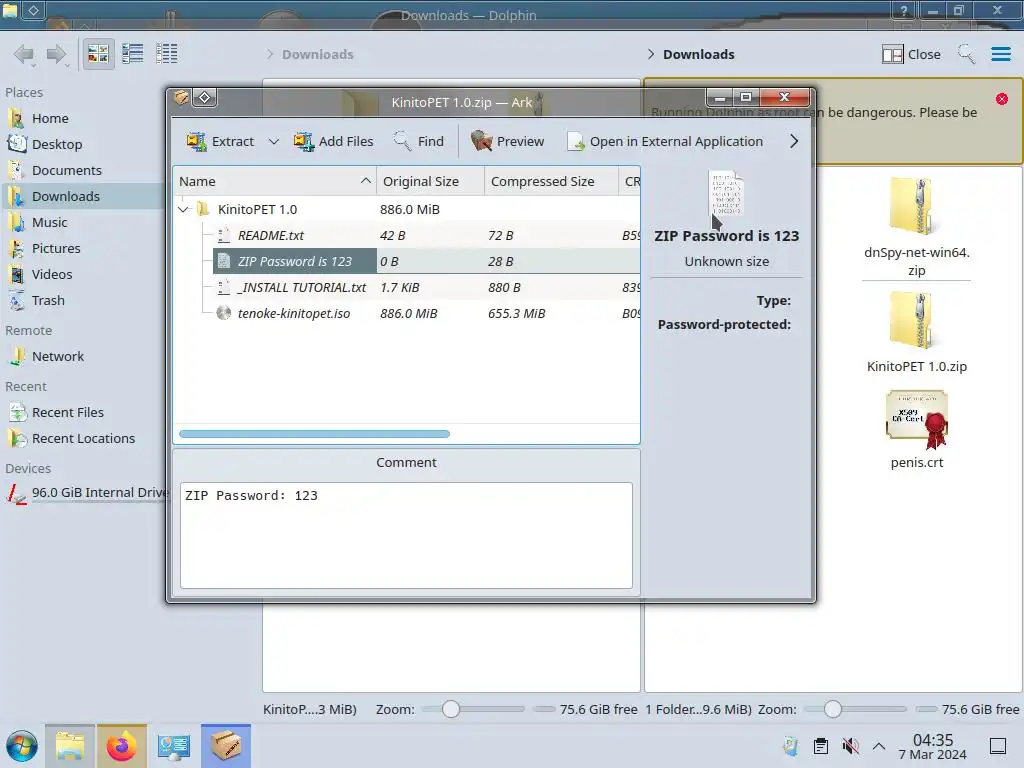Open clipboard tray icon
Screen dimensions: 1024x768
pyautogui.click(x=821, y=746)
